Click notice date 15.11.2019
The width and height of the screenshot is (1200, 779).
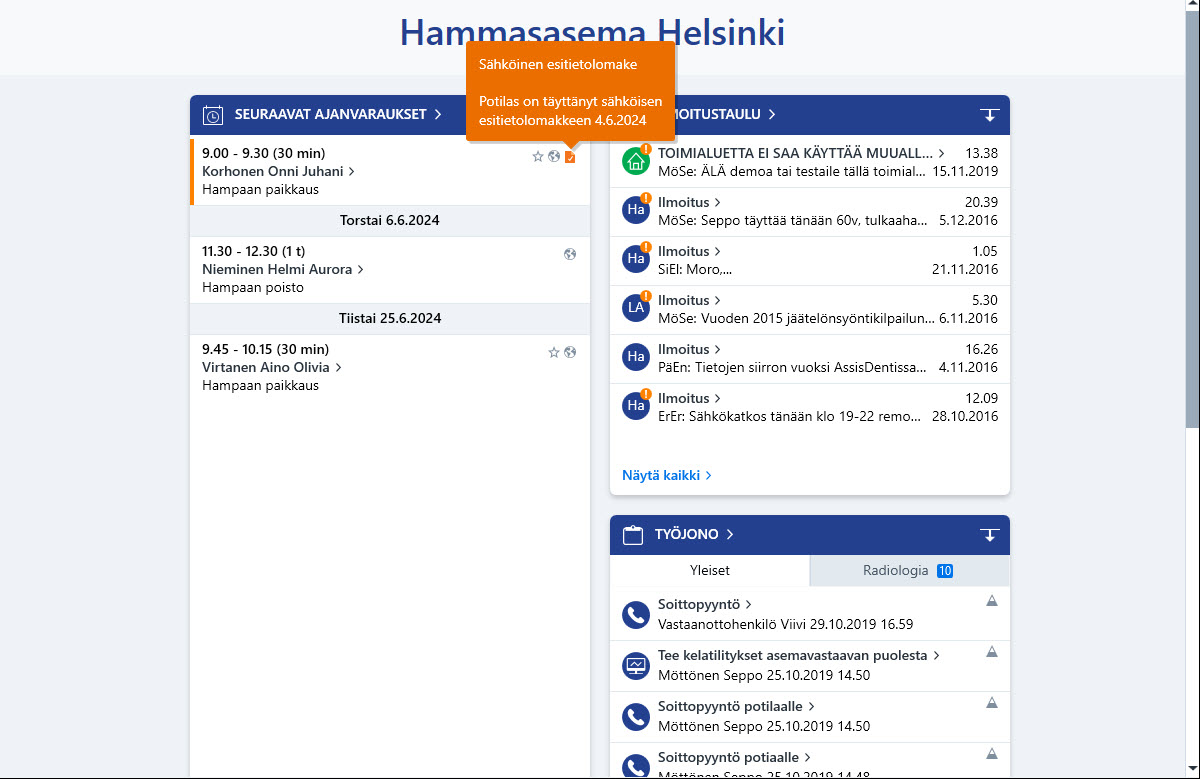pyautogui.click(x=965, y=171)
